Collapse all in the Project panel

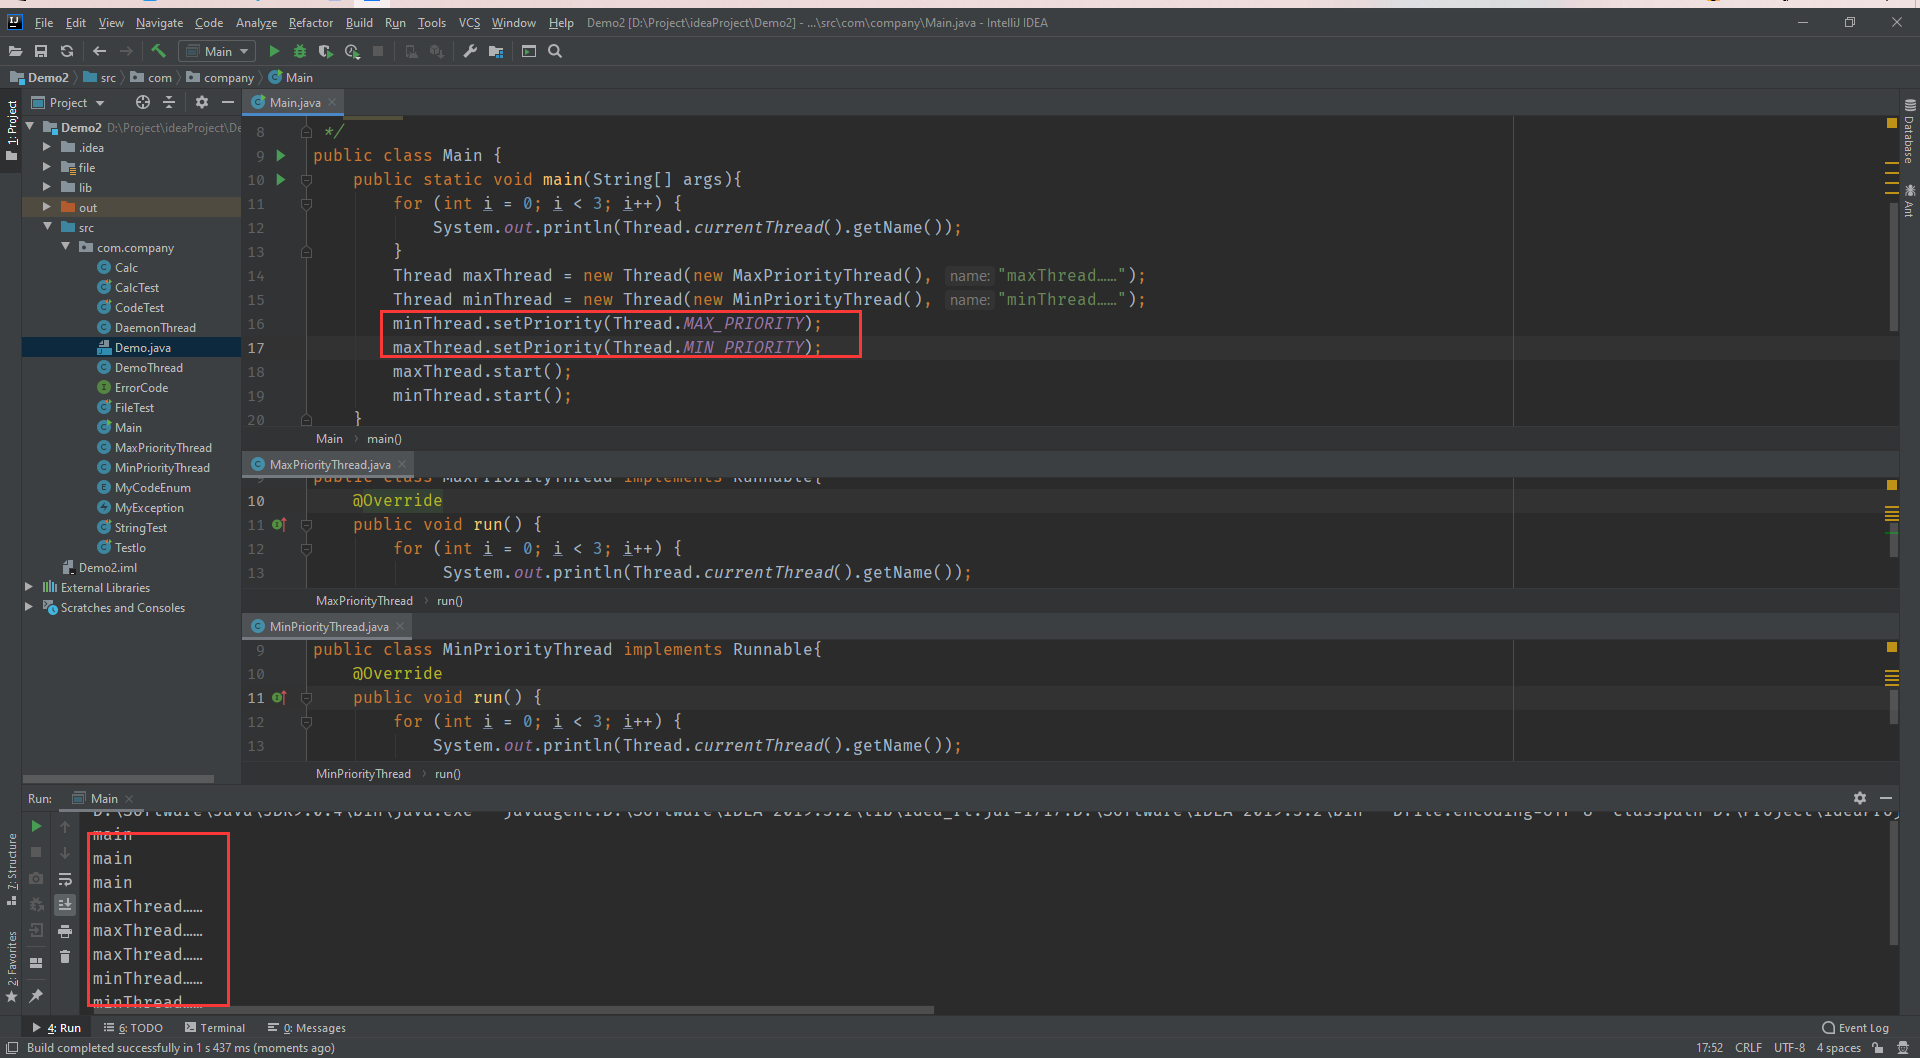pyautogui.click(x=169, y=102)
